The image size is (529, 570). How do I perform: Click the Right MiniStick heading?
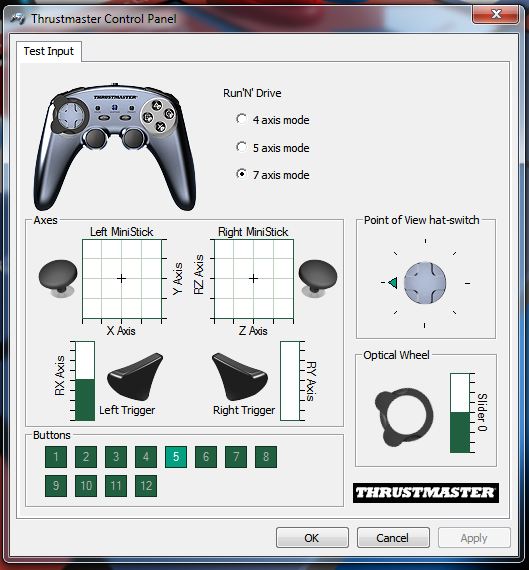point(253,232)
